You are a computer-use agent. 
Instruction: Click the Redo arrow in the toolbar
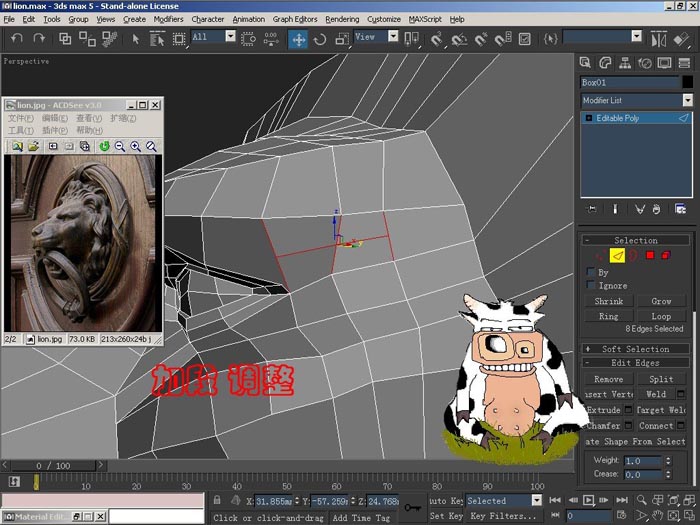(39, 39)
